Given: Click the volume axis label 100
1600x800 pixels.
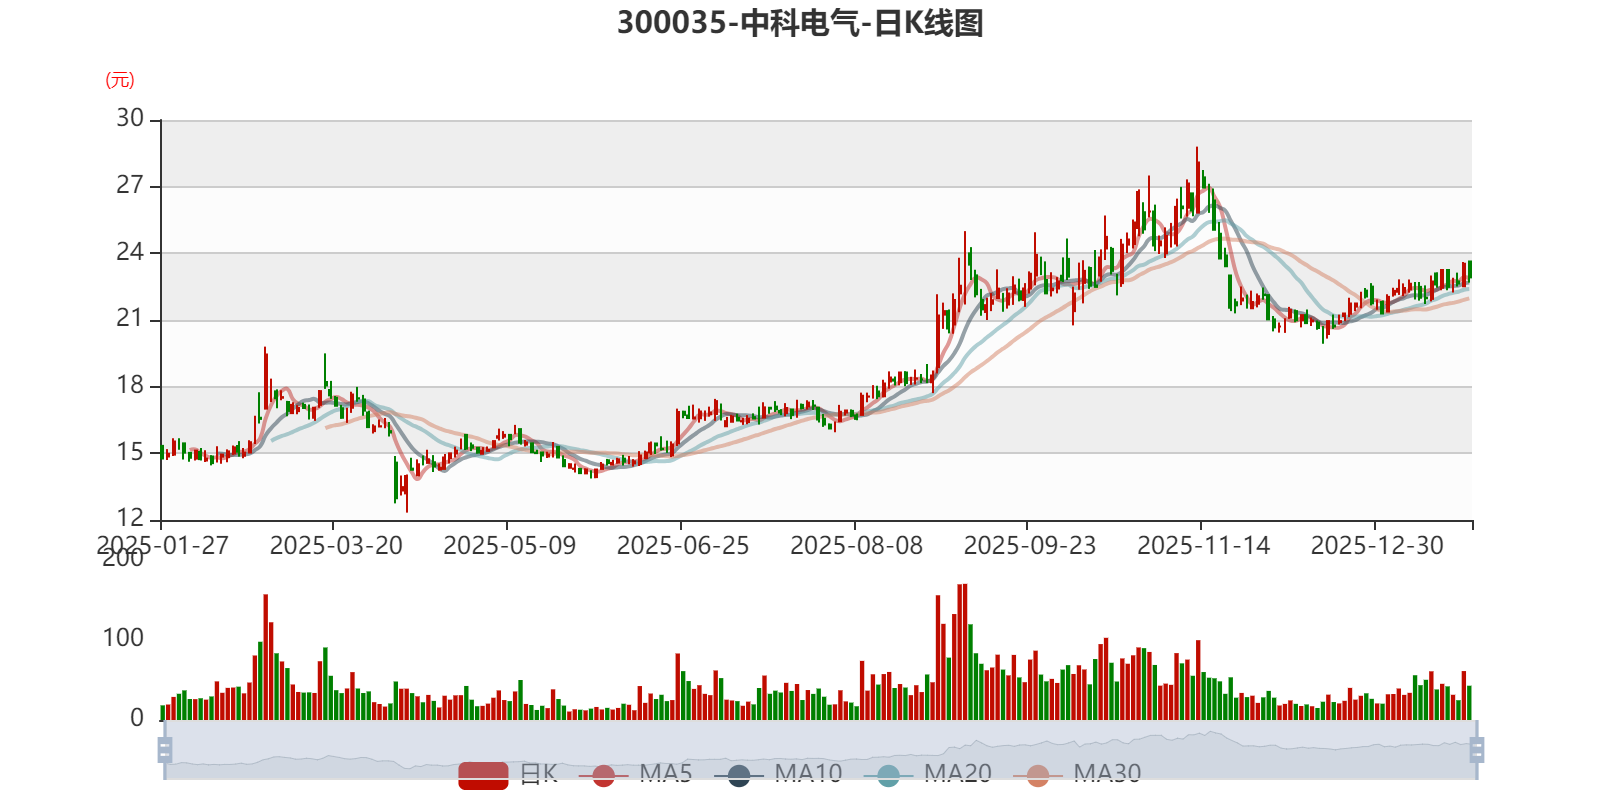Looking at the screenshot, I should pos(123,638).
